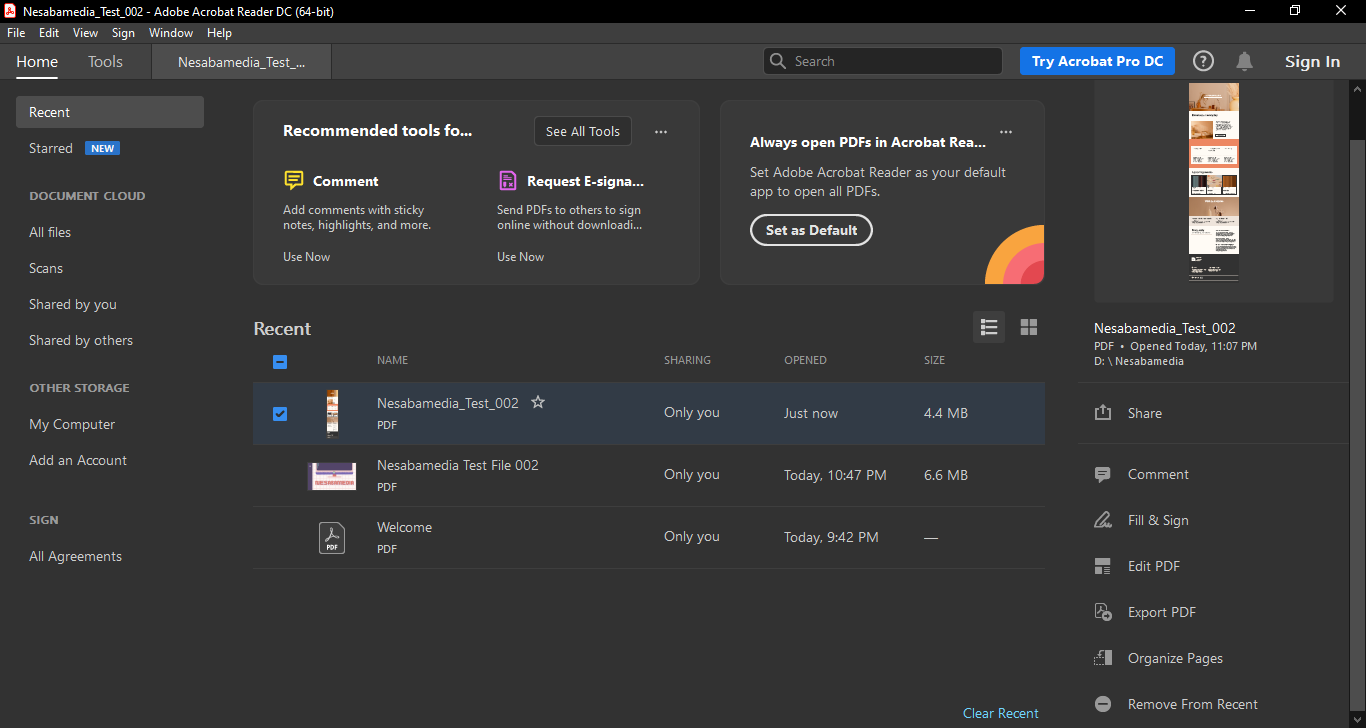Open more options on default PDF card
The image size is (1366, 728).
point(1006,131)
